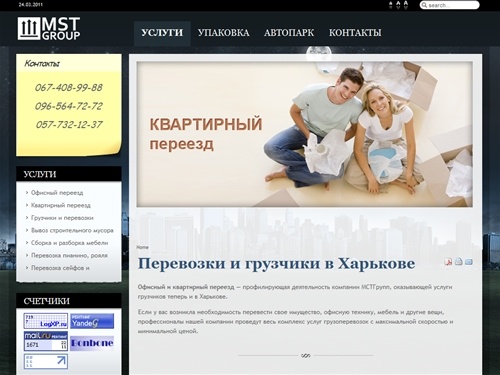Click the print article icon
The image size is (500, 375).
[x=459, y=262]
